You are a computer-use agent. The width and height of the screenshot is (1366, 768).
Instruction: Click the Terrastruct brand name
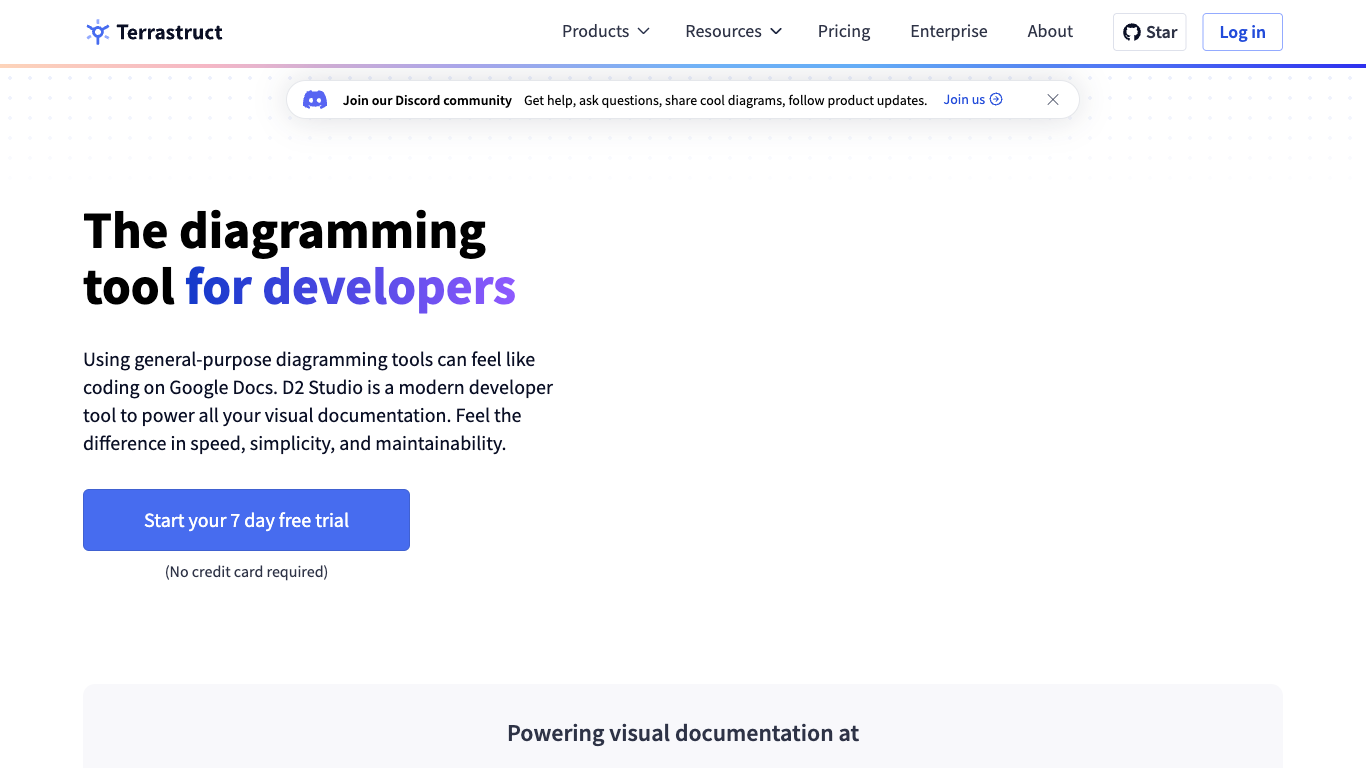170,32
